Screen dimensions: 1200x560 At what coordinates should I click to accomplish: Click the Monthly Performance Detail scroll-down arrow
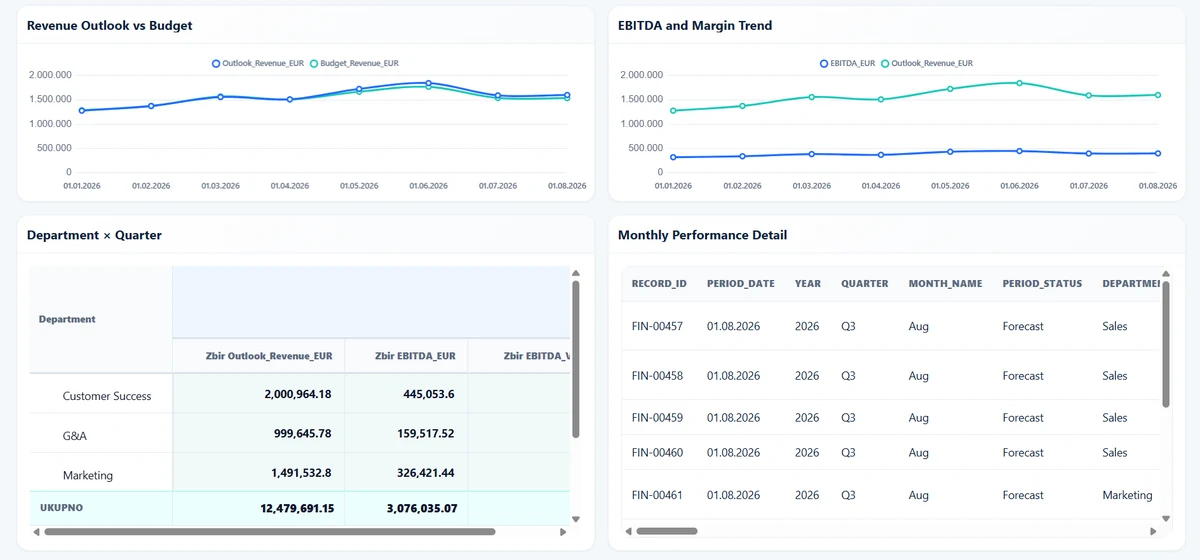point(1166,519)
